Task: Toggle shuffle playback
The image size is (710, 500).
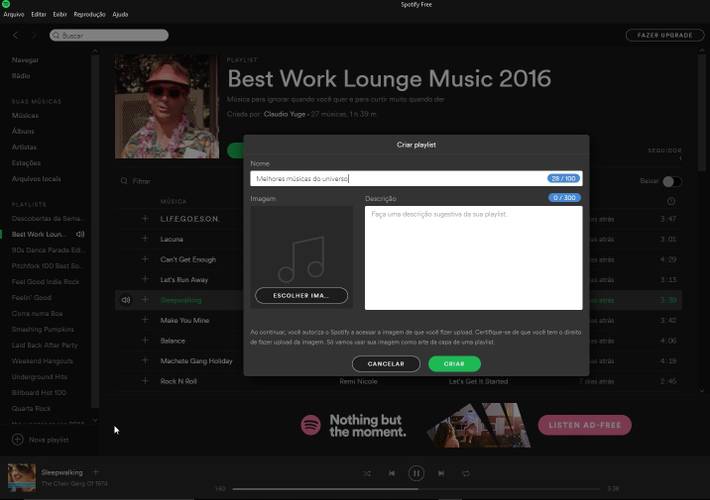Action: coord(367,473)
